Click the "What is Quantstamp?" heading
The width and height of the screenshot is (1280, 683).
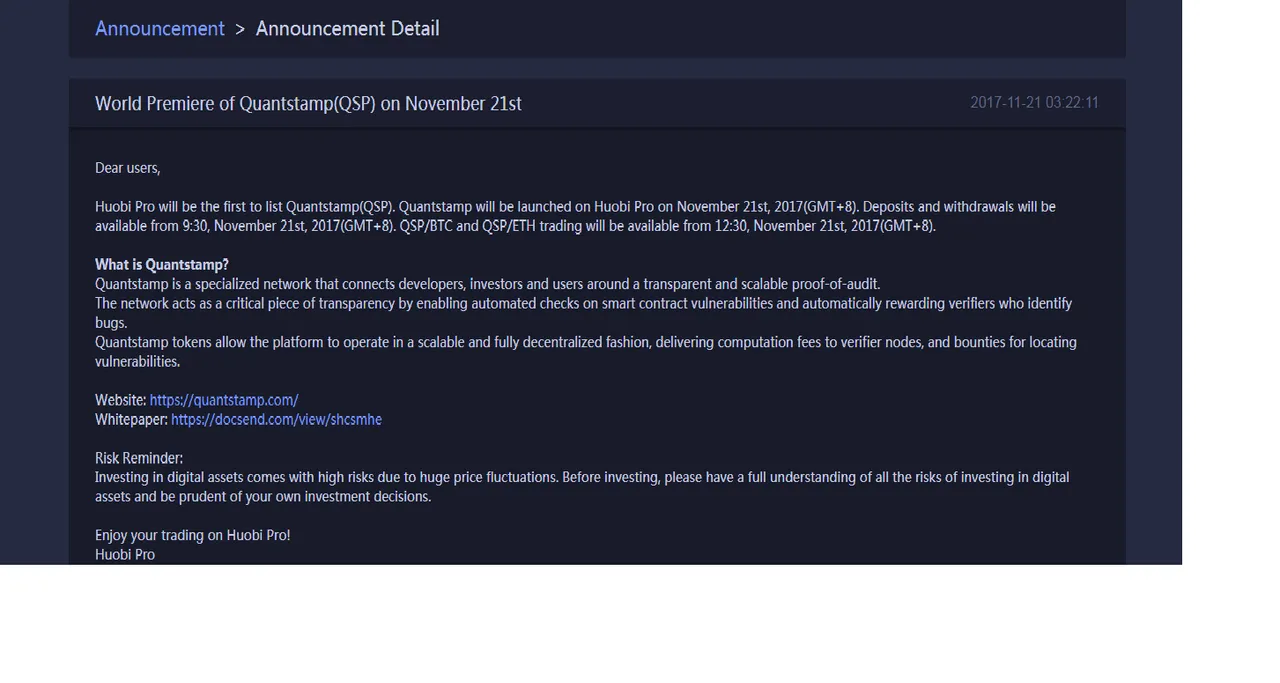point(162,265)
